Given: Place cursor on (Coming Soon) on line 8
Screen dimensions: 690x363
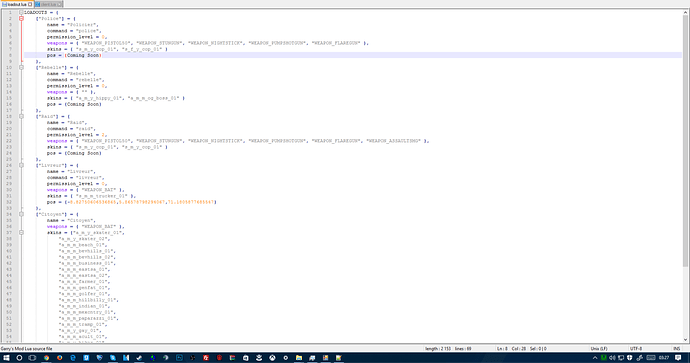Looking at the screenshot, I should [x=83, y=55].
